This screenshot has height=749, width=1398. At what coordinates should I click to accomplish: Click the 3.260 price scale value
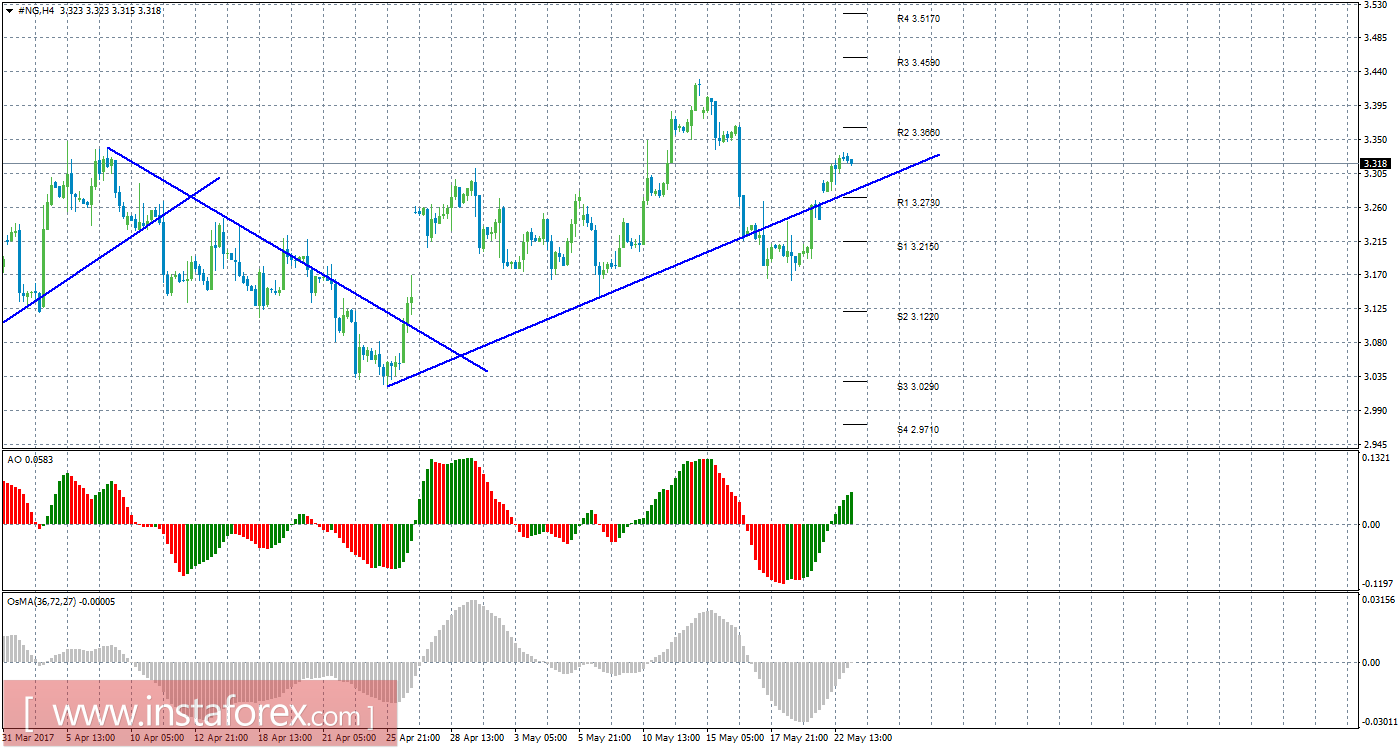1374,208
